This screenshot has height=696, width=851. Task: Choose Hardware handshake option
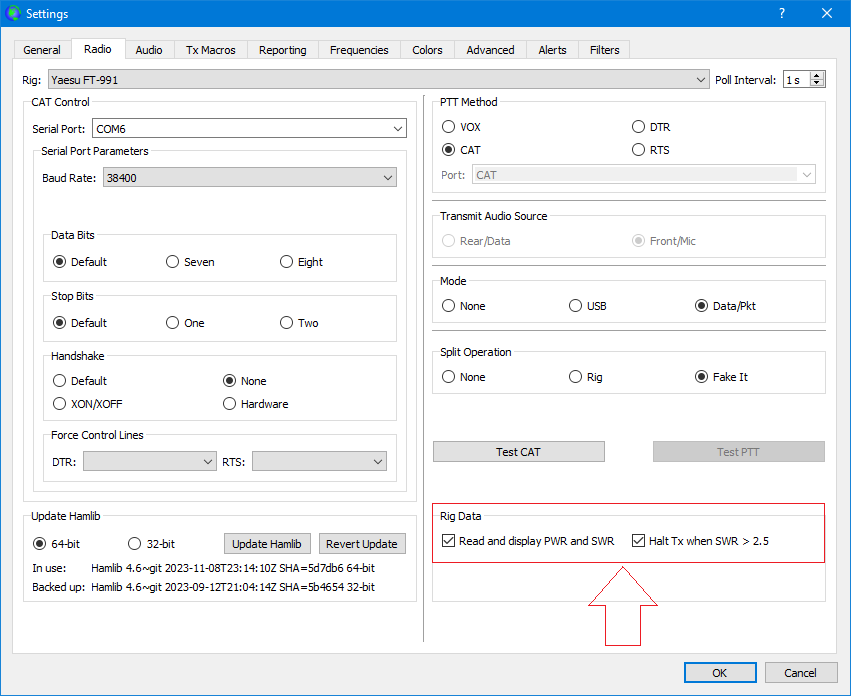230,404
